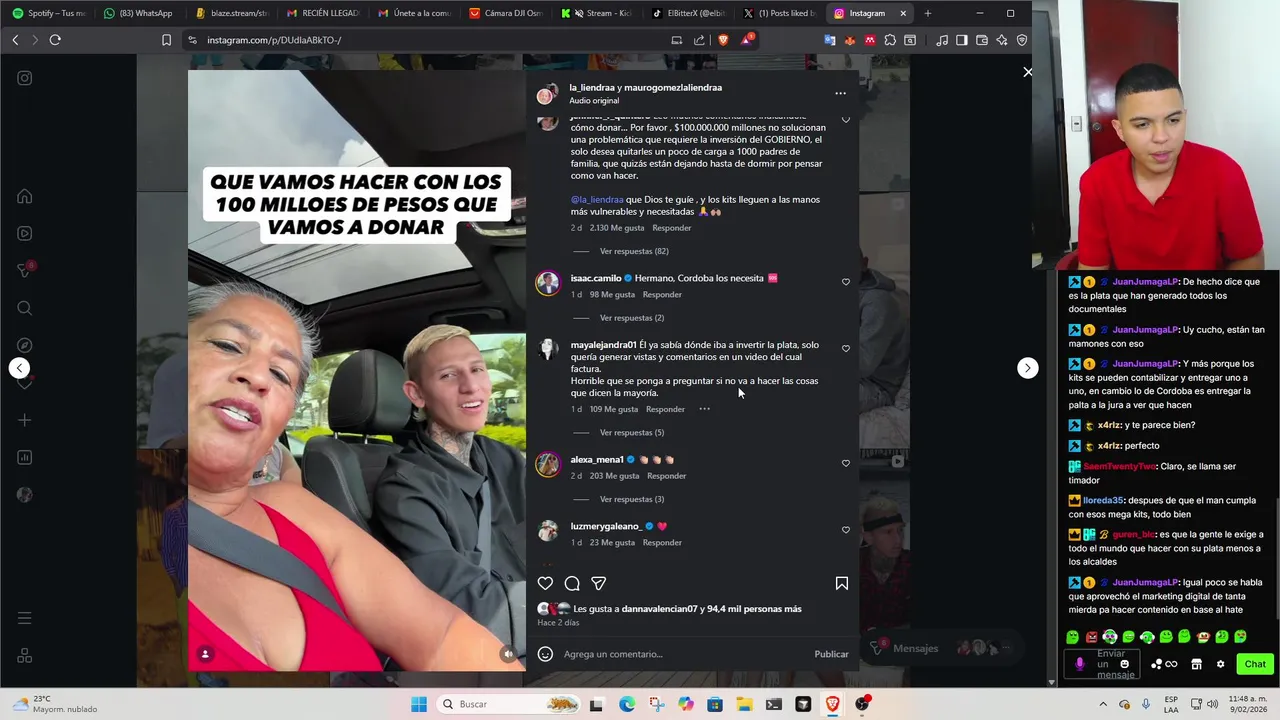
Task: Like alexa_mena1's comment
Action: click(x=846, y=464)
